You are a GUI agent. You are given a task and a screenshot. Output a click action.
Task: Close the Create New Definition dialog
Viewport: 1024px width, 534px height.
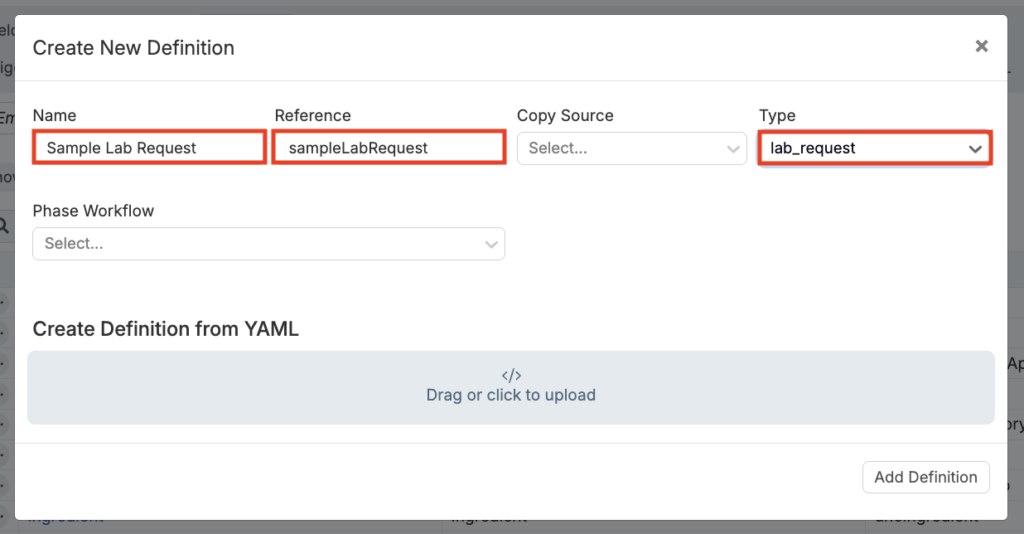(981, 46)
